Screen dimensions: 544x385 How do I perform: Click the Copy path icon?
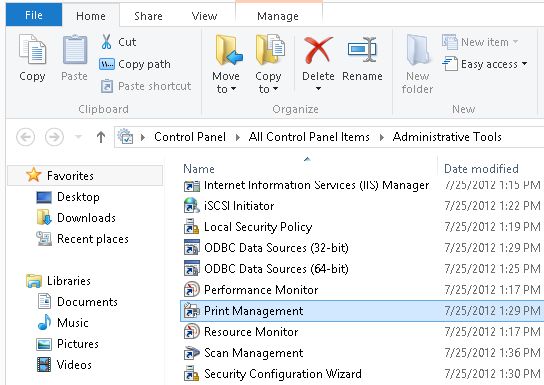click(107, 64)
